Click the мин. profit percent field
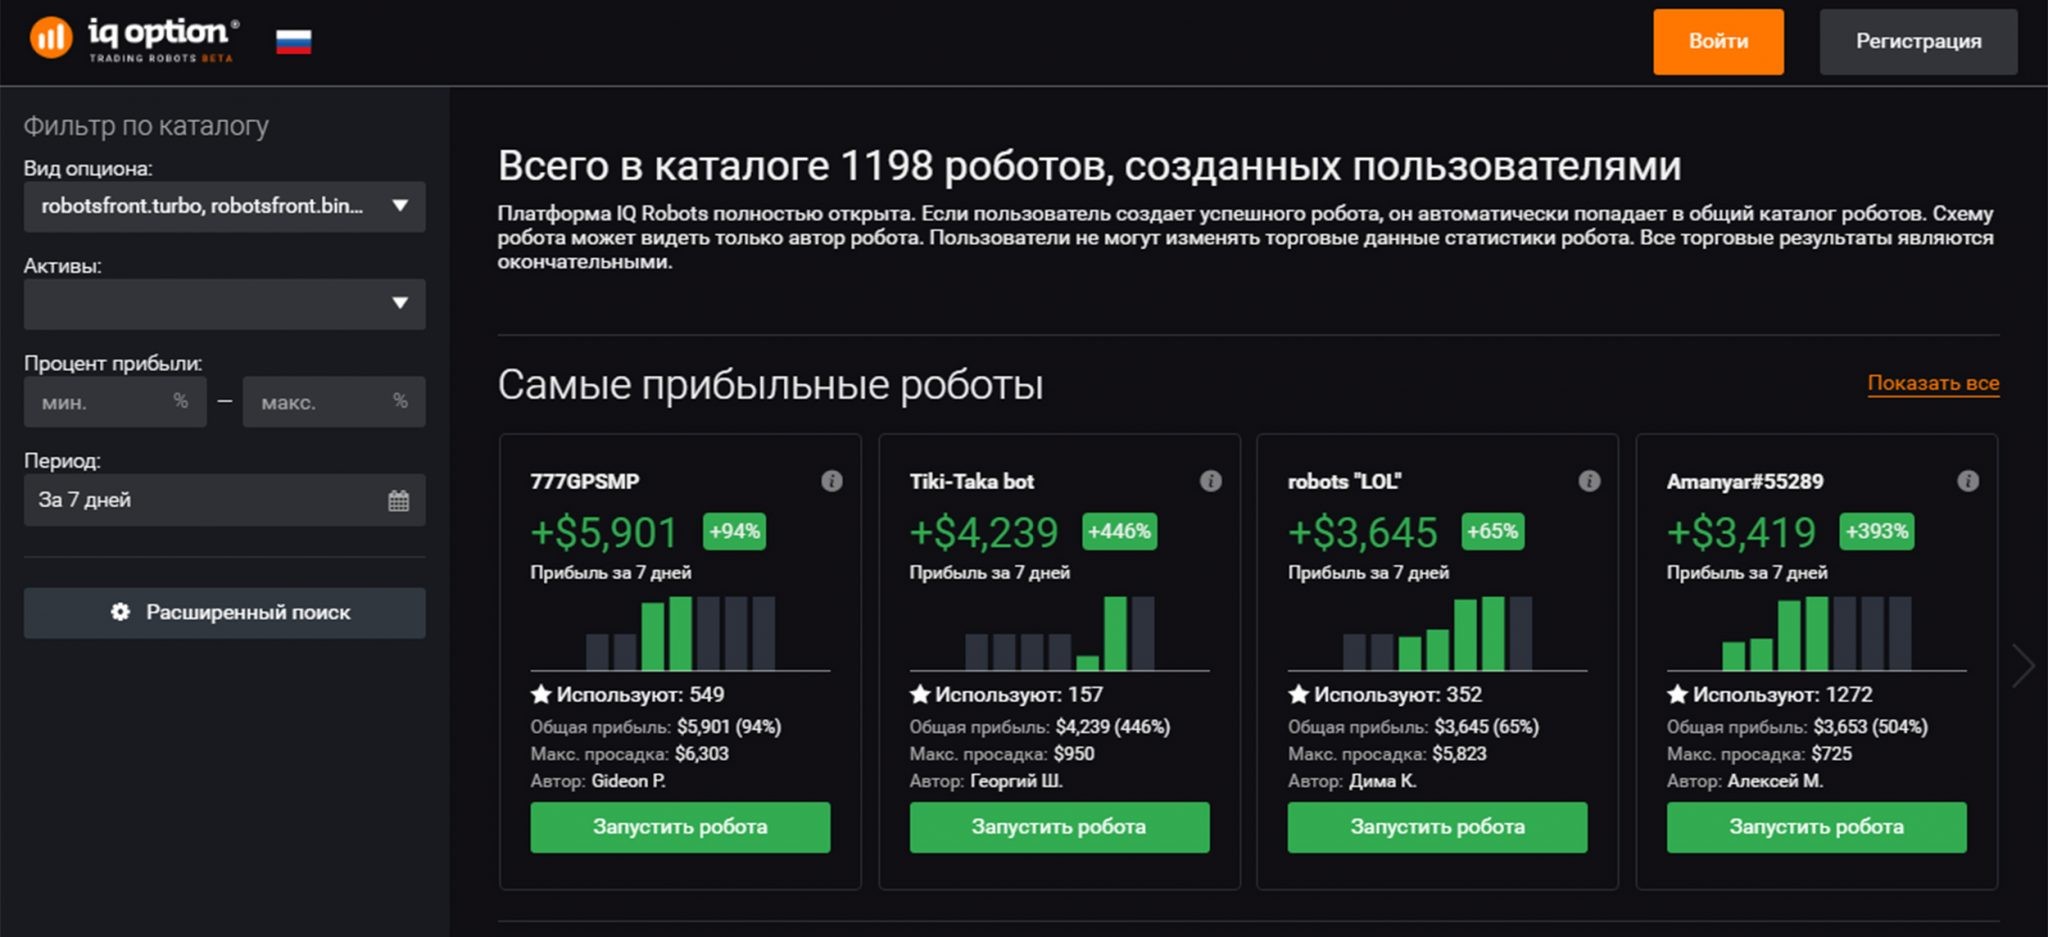The width and height of the screenshot is (2048, 937). click(115, 402)
